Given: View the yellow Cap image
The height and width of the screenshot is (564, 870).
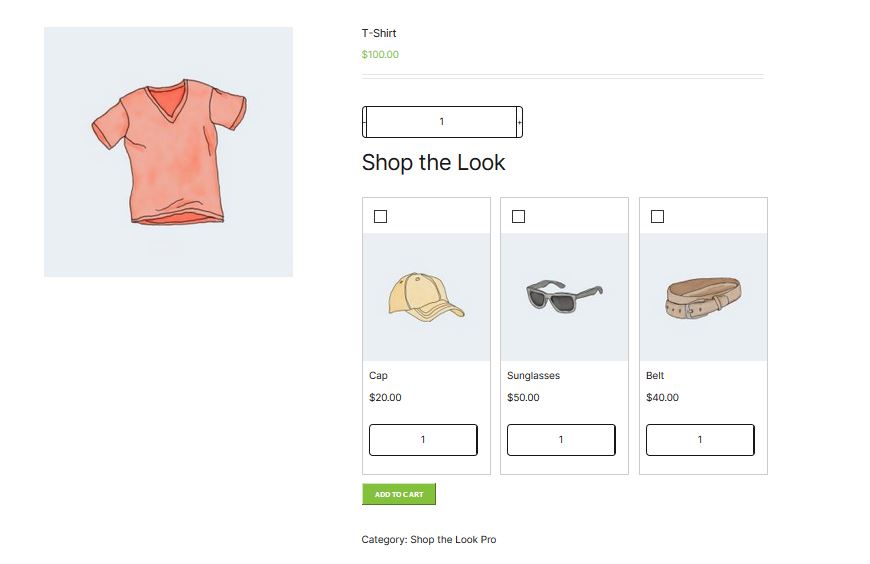Looking at the screenshot, I should 426,297.
